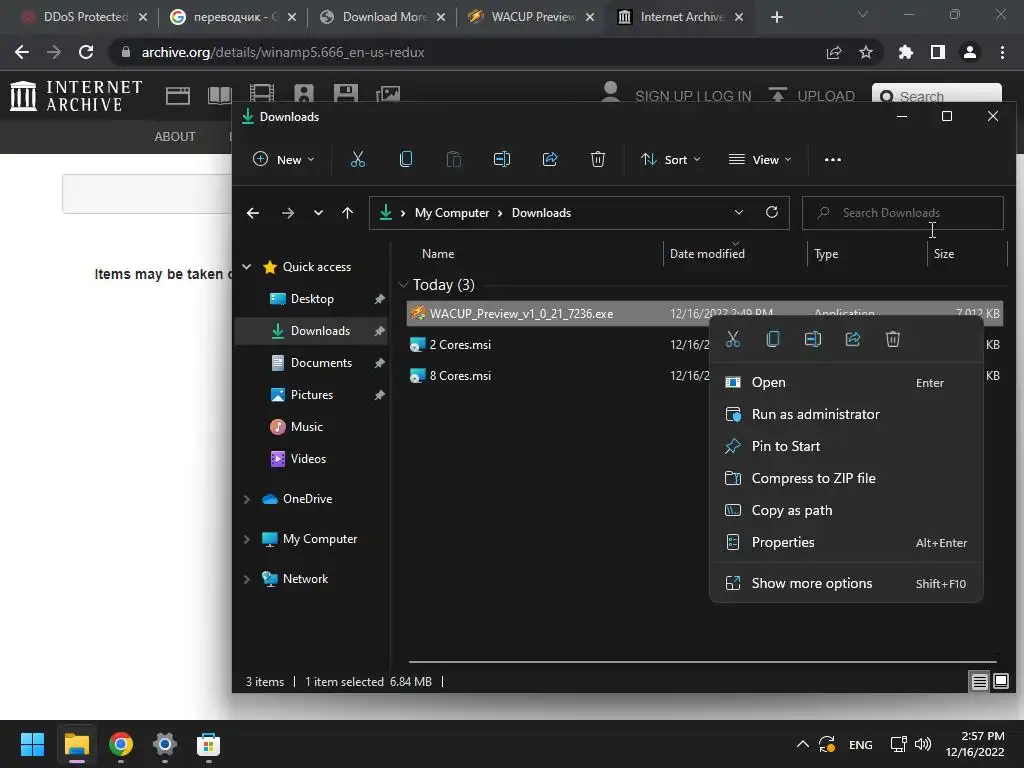Expand the Network tree node

(247, 579)
